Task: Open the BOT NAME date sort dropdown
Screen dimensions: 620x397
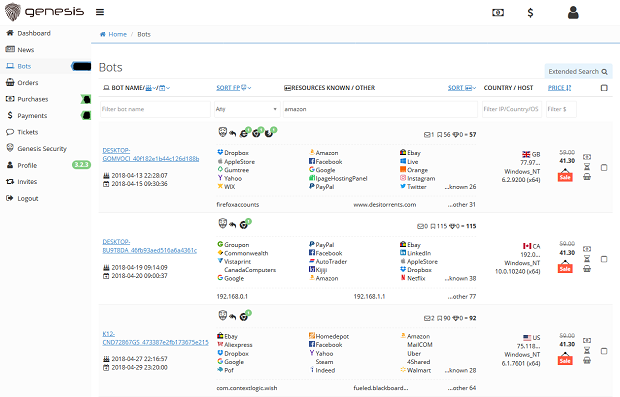Action: coord(164,88)
